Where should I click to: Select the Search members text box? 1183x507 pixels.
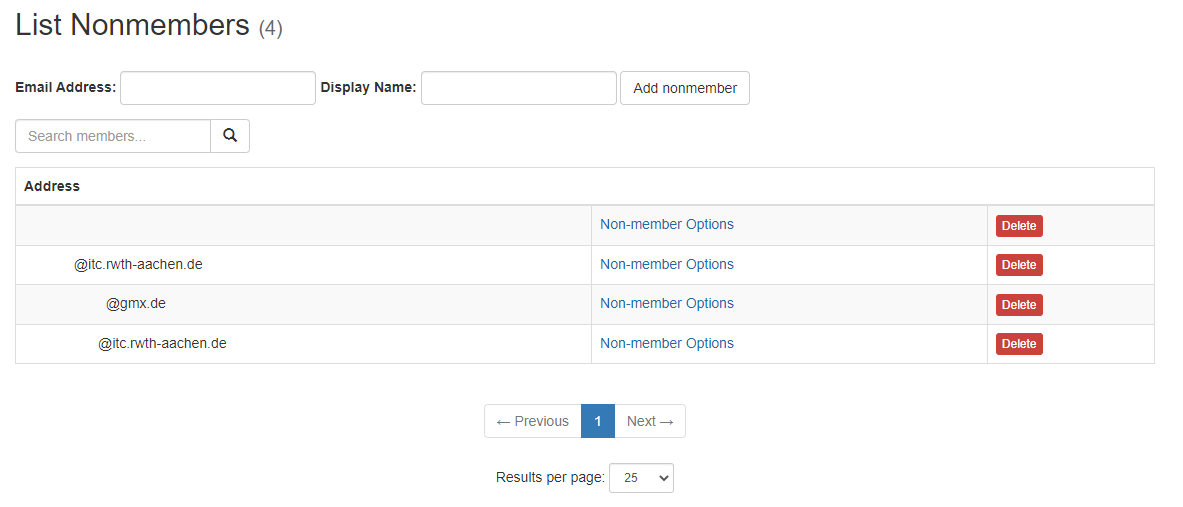pos(113,136)
